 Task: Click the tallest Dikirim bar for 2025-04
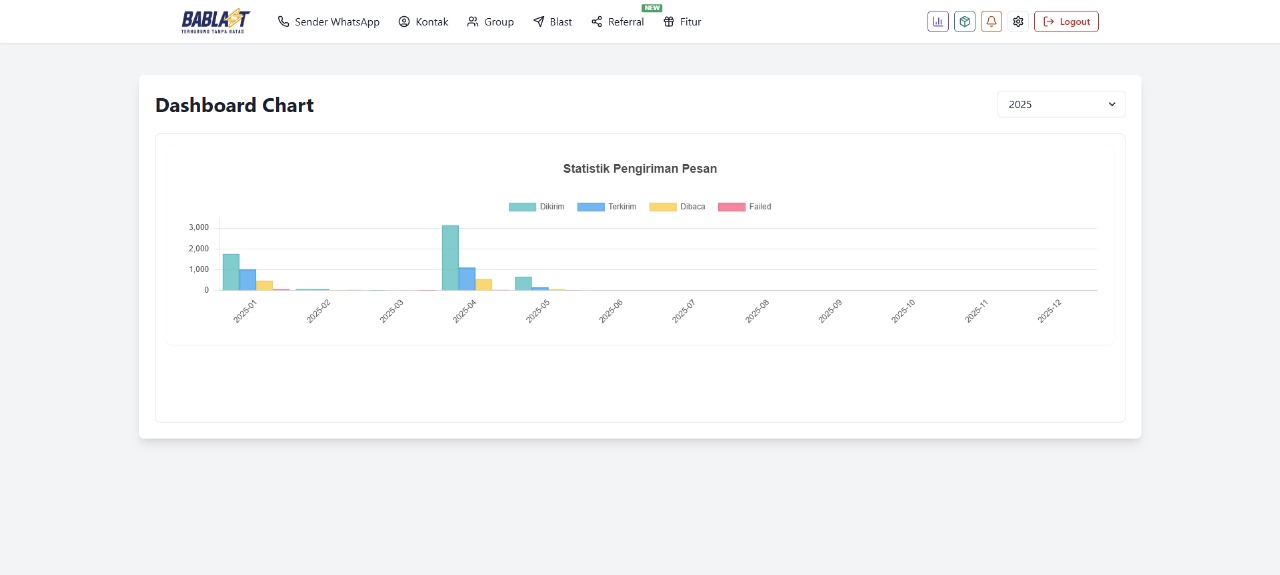point(450,258)
